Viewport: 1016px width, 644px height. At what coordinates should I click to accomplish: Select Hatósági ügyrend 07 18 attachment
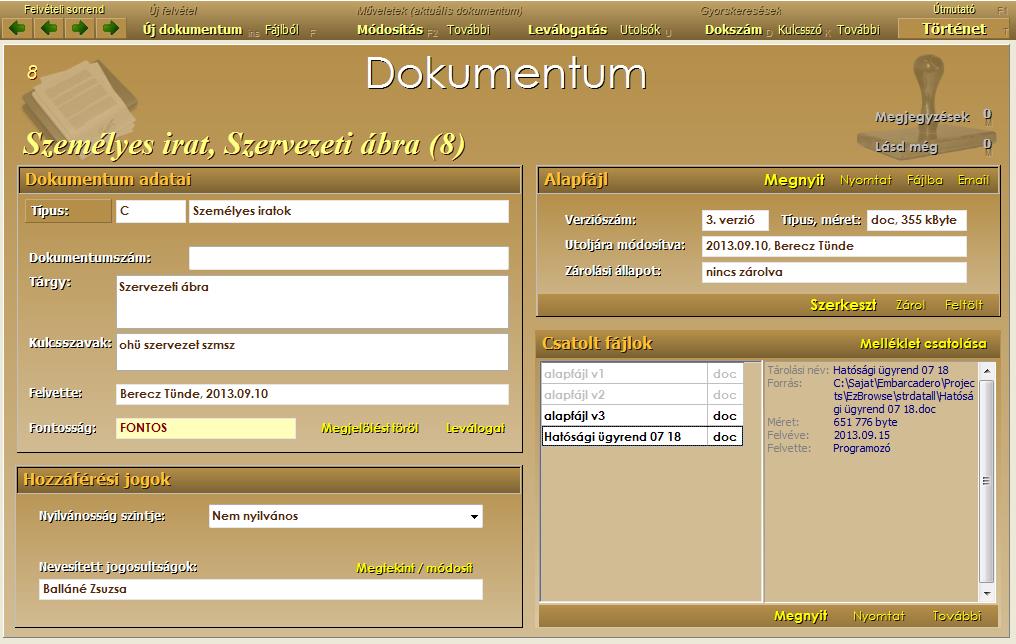[625, 437]
